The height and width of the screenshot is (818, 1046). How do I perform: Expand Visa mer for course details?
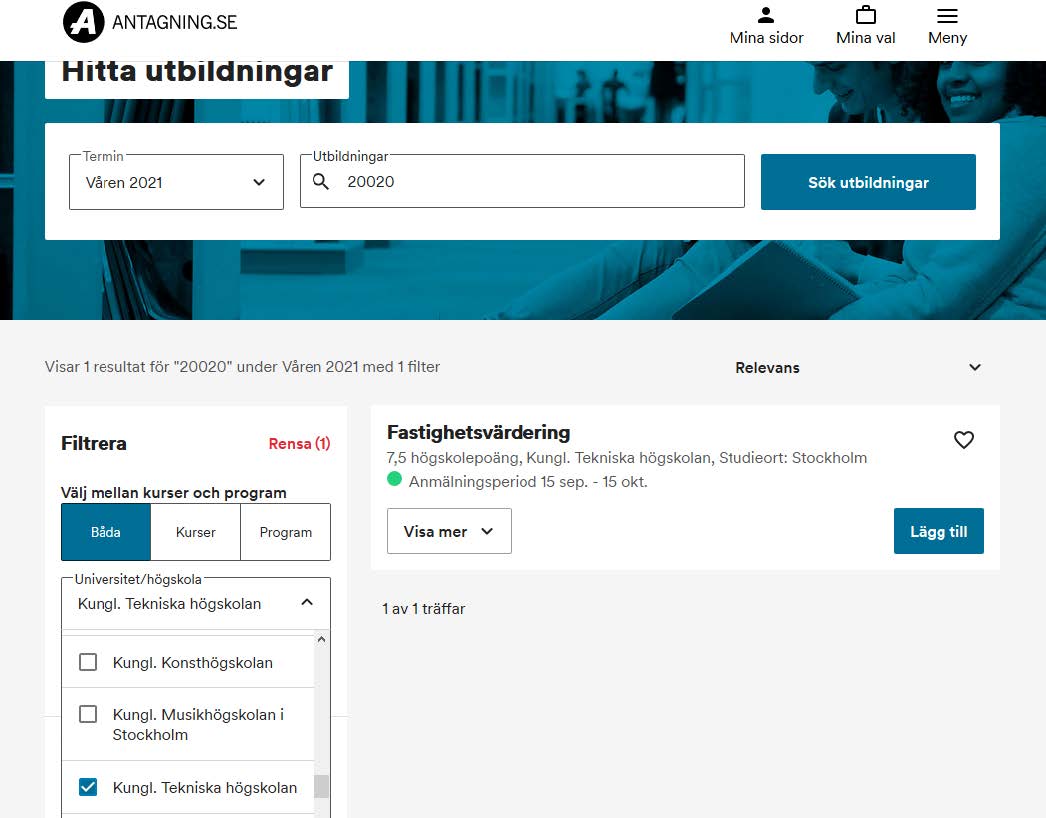[449, 531]
